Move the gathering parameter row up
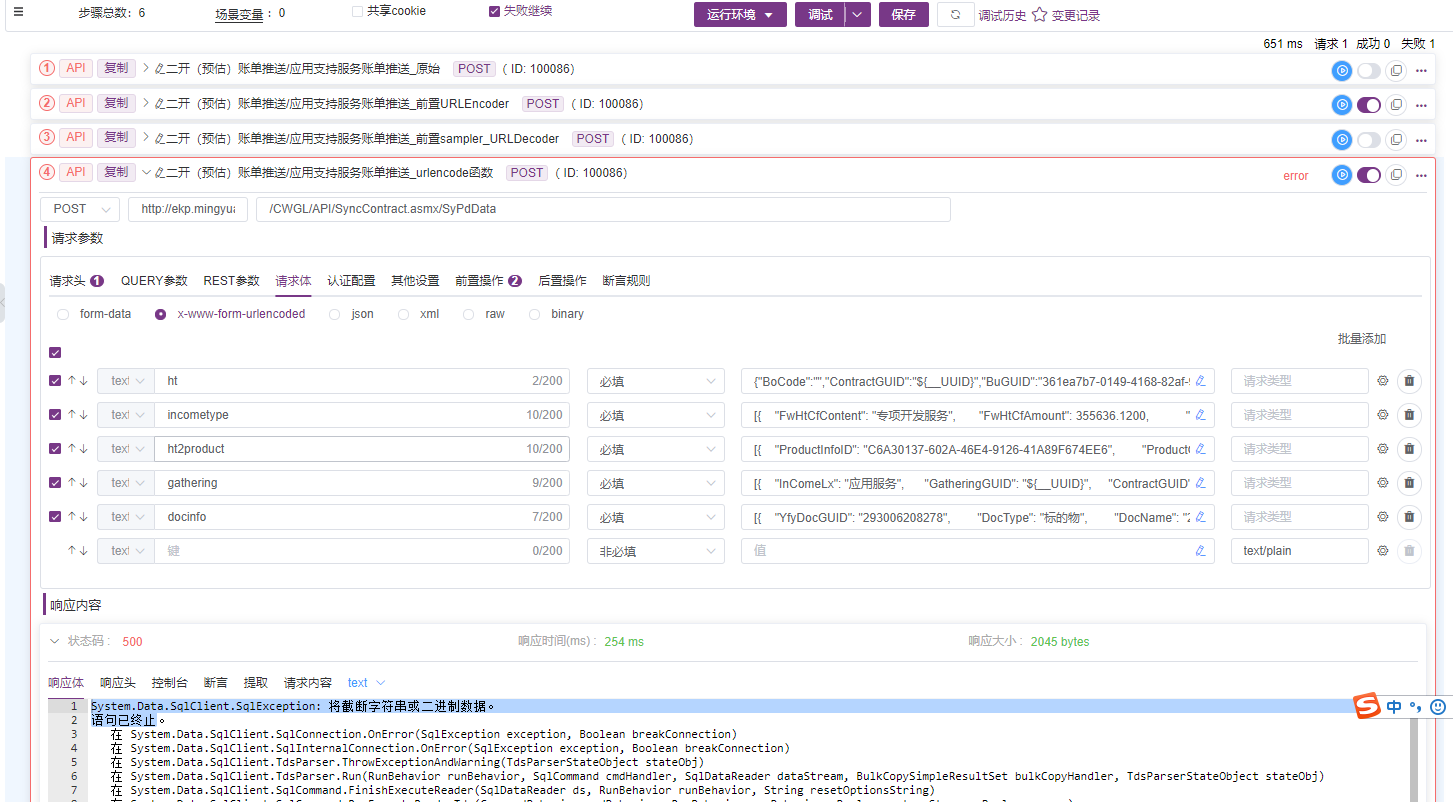 [72, 483]
